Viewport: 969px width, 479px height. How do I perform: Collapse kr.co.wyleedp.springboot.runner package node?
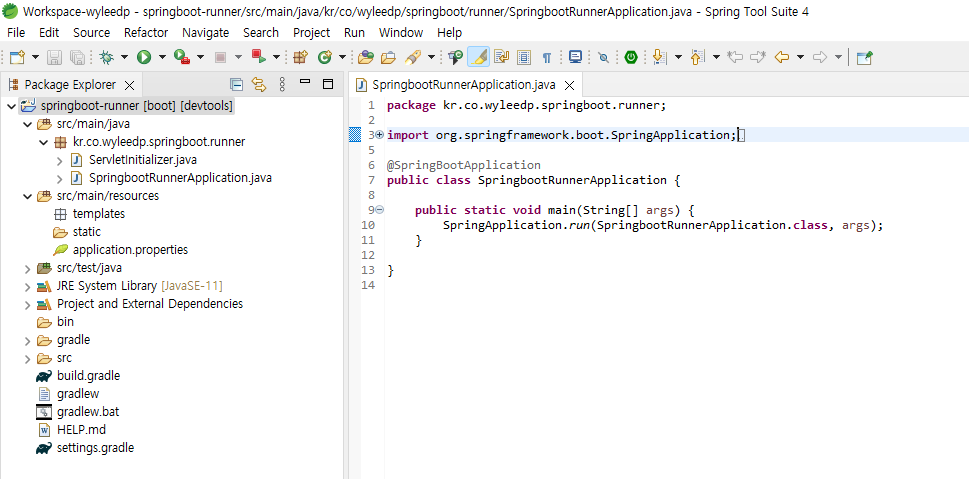43,142
